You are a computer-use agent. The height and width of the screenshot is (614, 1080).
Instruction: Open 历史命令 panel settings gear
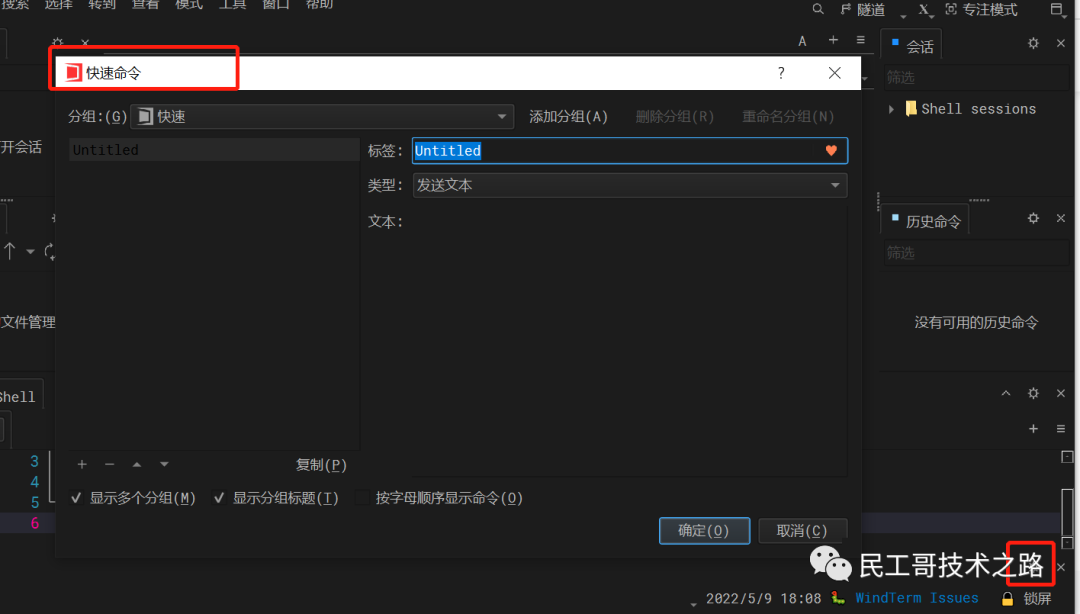(1033, 218)
